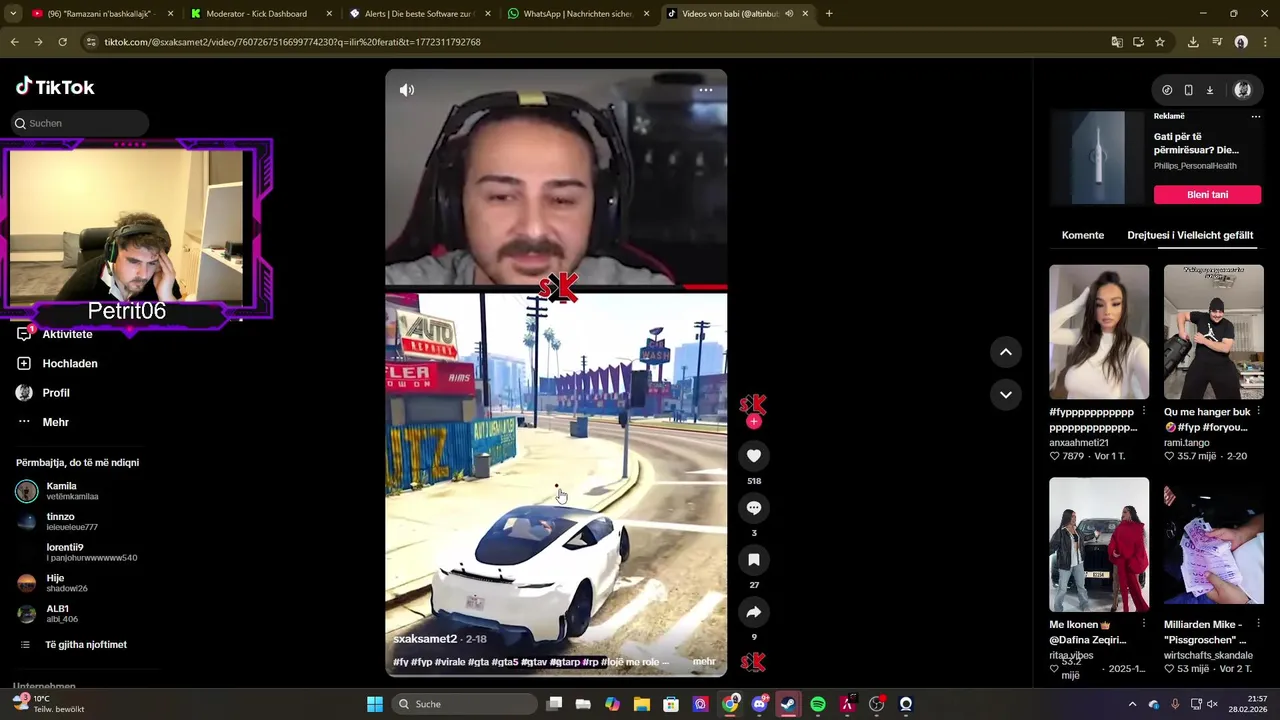Open Chrome downloads icon
The height and width of the screenshot is (720, 1280).
click(1193, 42)
